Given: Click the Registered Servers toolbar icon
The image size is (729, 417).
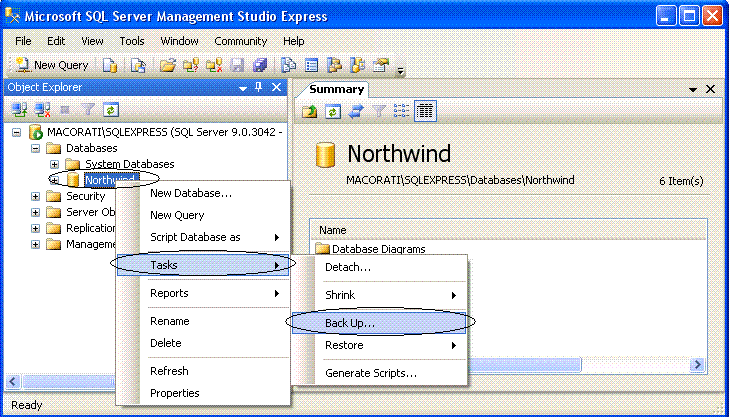Looking at the screenshot, I should tap(288, 65).
